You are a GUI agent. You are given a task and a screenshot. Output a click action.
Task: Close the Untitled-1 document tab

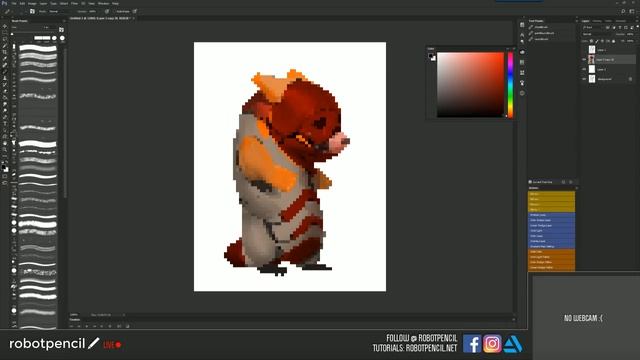[x=134, y=18]
